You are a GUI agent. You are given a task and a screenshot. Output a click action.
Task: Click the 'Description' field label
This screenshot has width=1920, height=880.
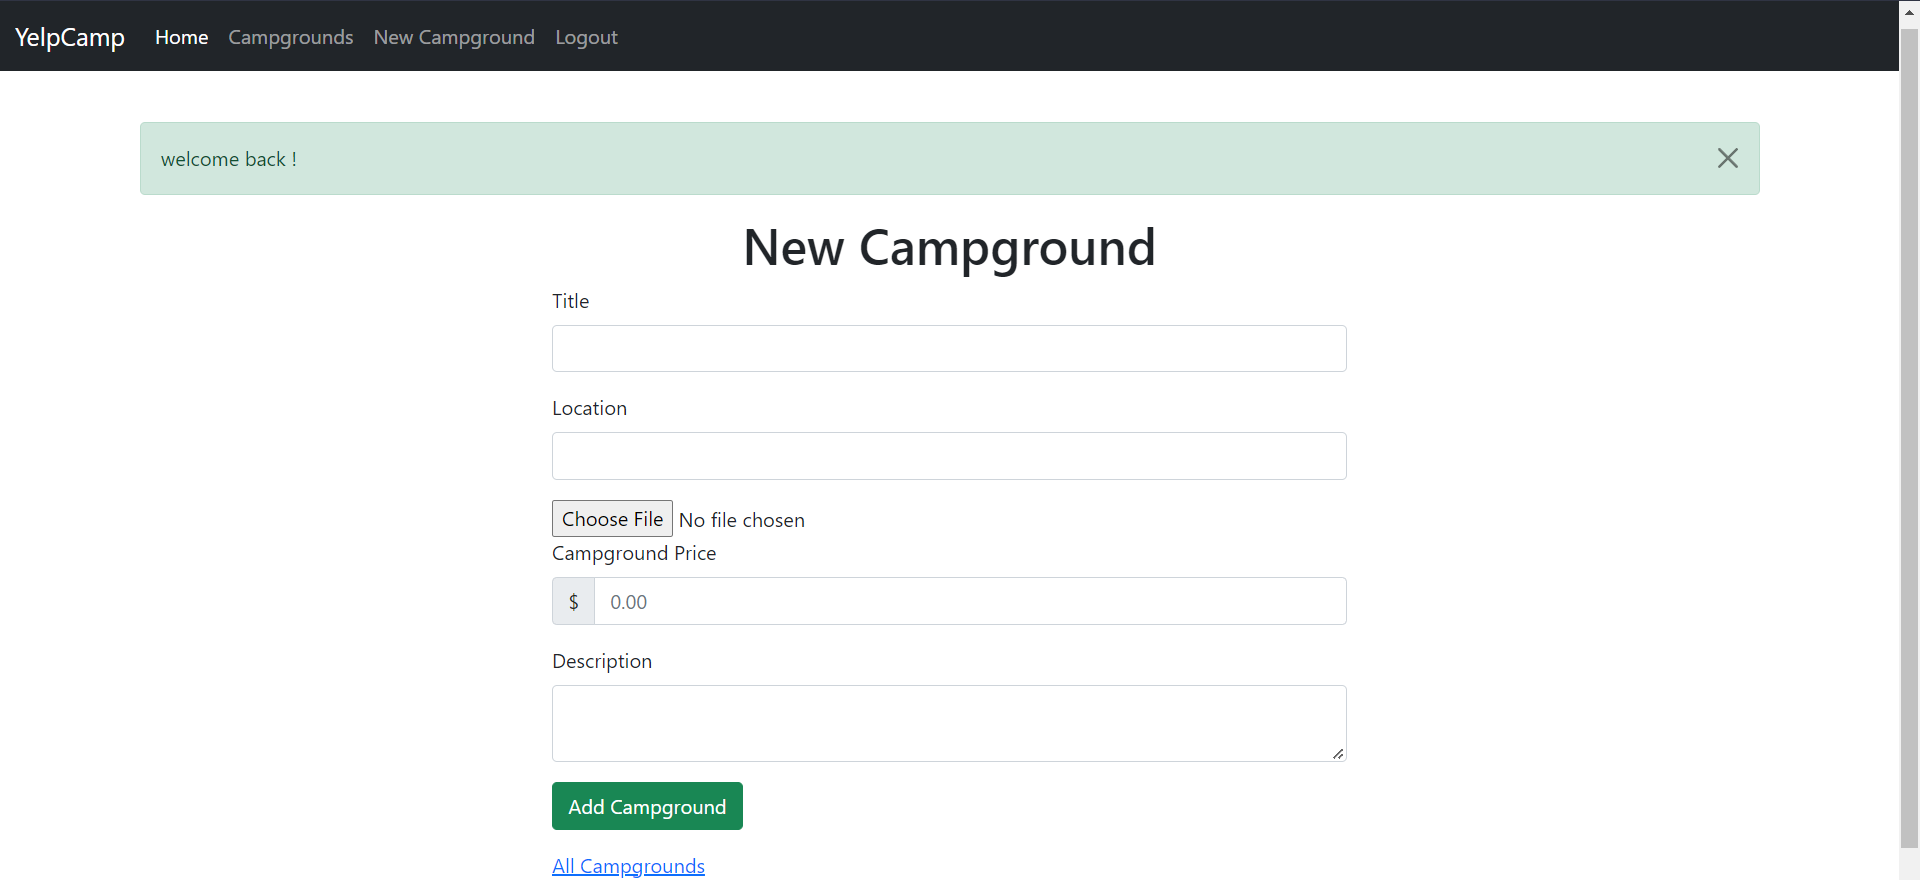(x=602, y=661)
